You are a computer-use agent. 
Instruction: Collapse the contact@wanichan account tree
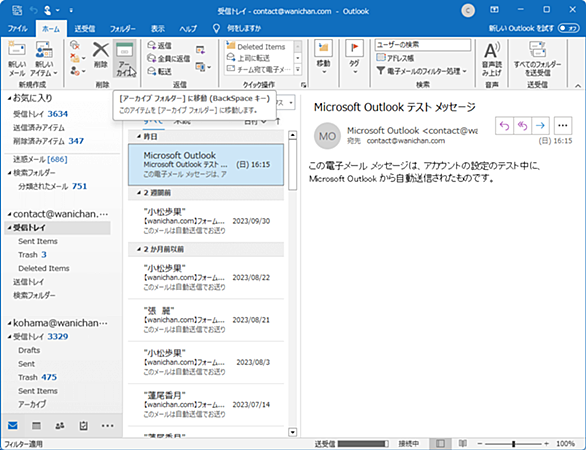9,215
